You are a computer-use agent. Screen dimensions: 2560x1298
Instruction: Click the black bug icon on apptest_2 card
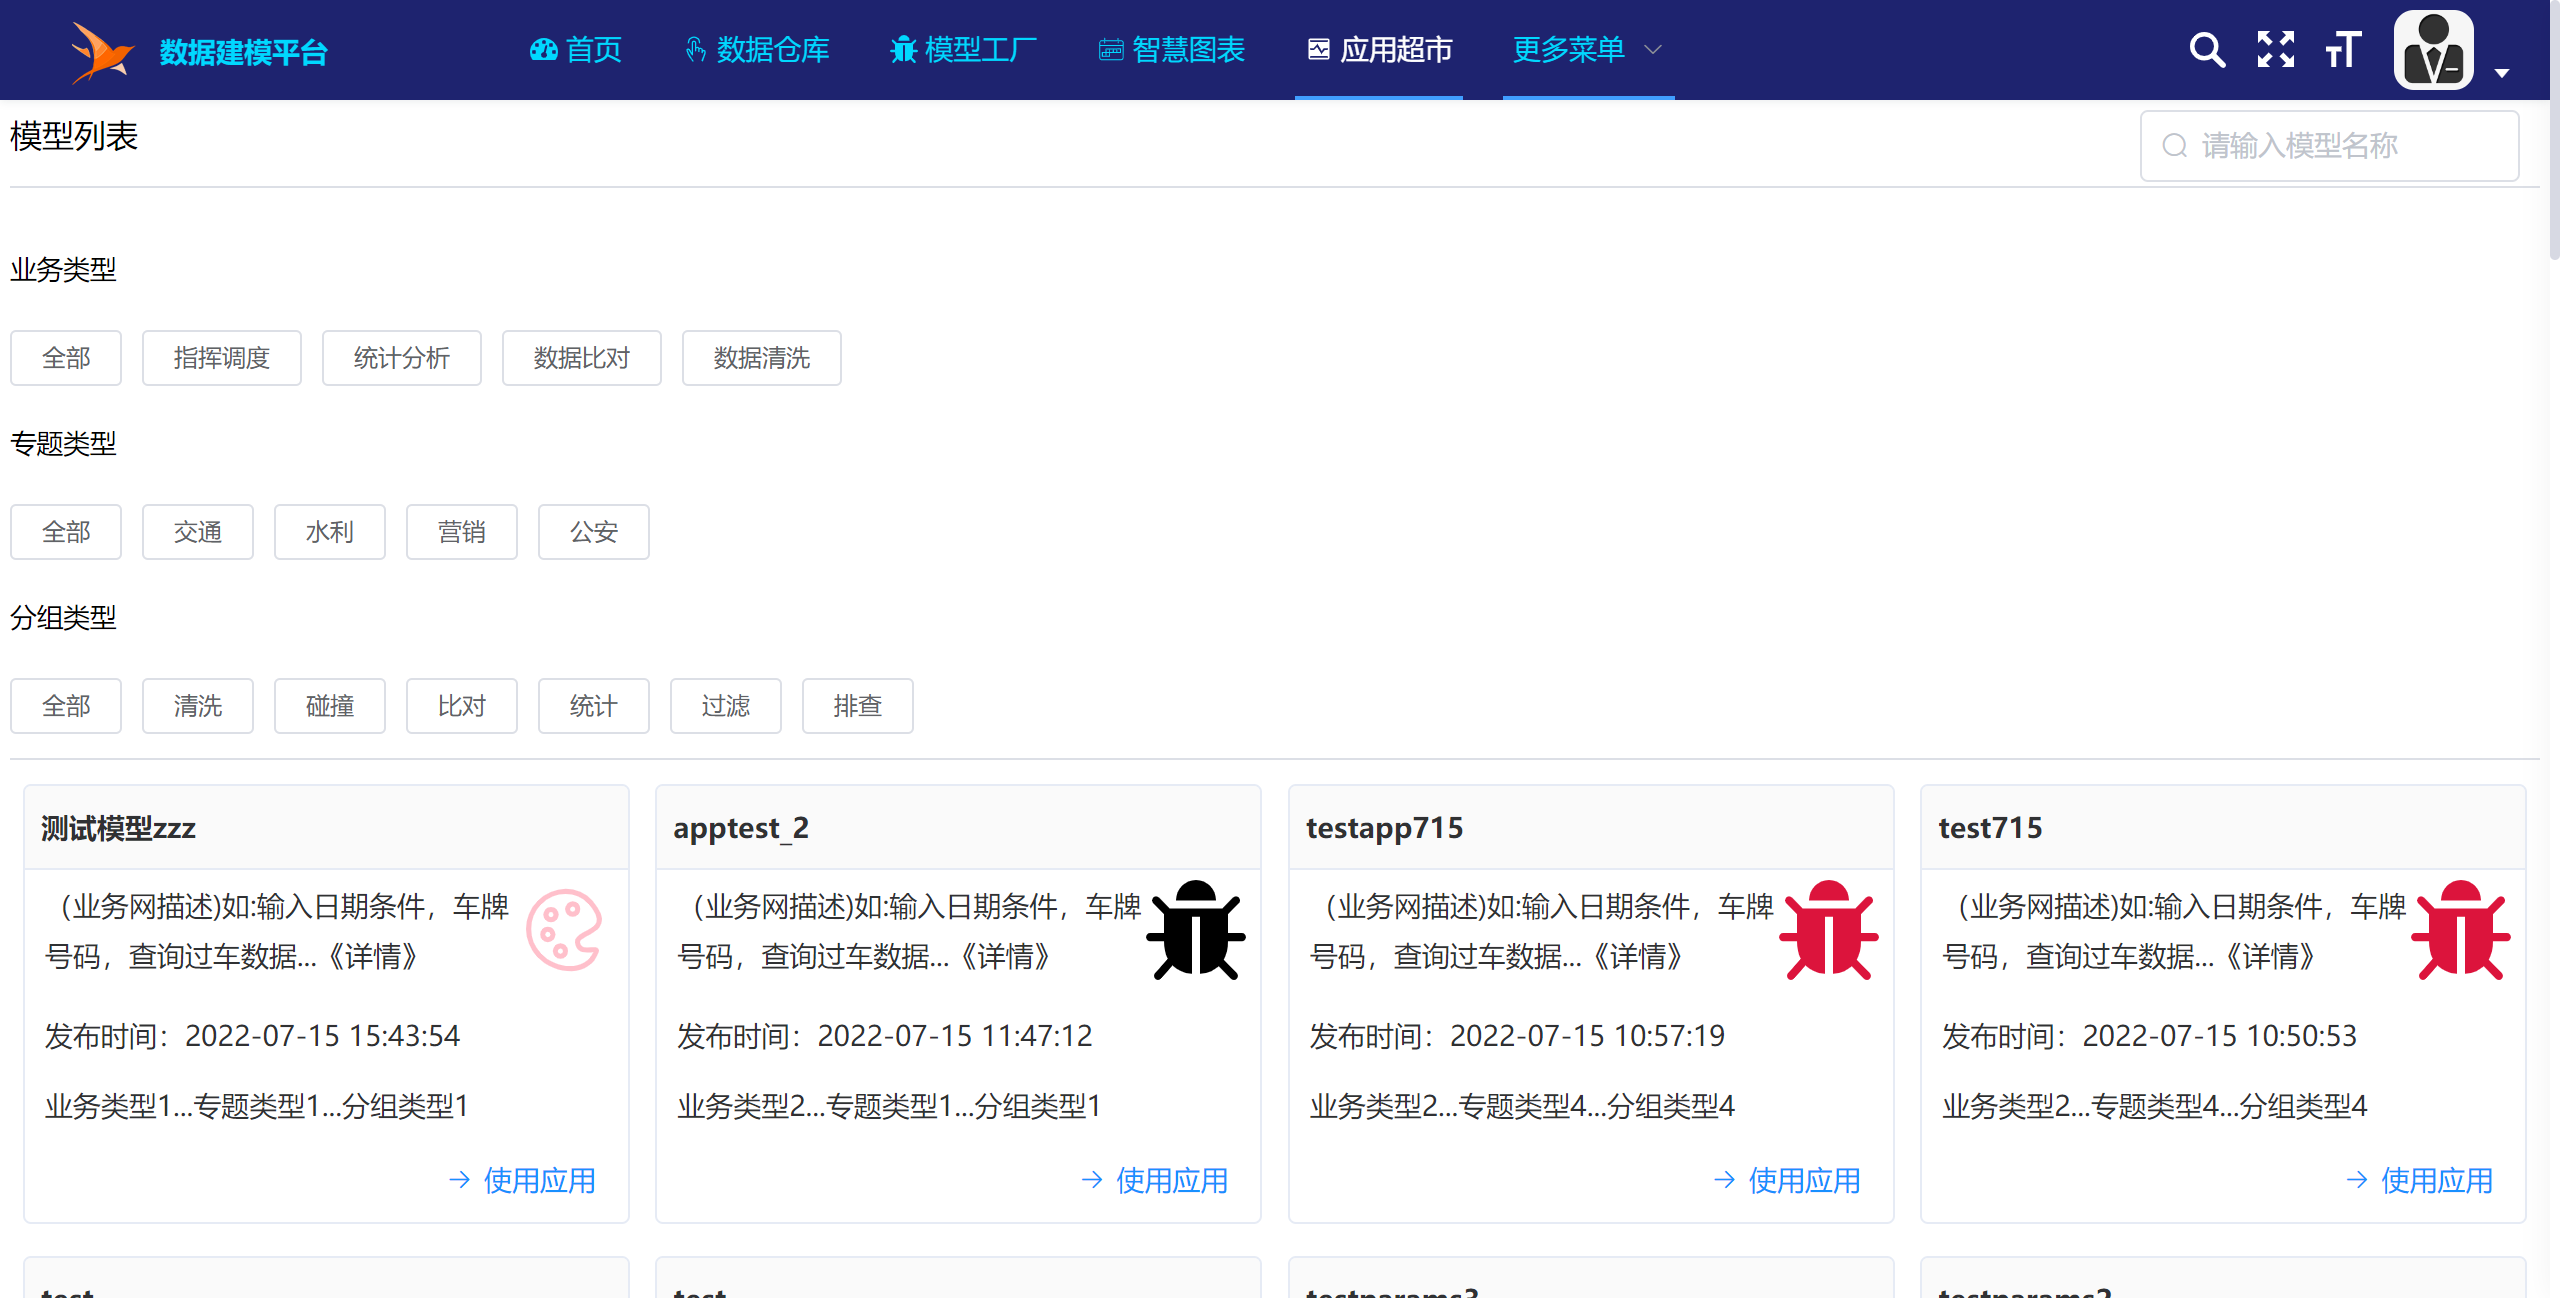(1195, 930)
